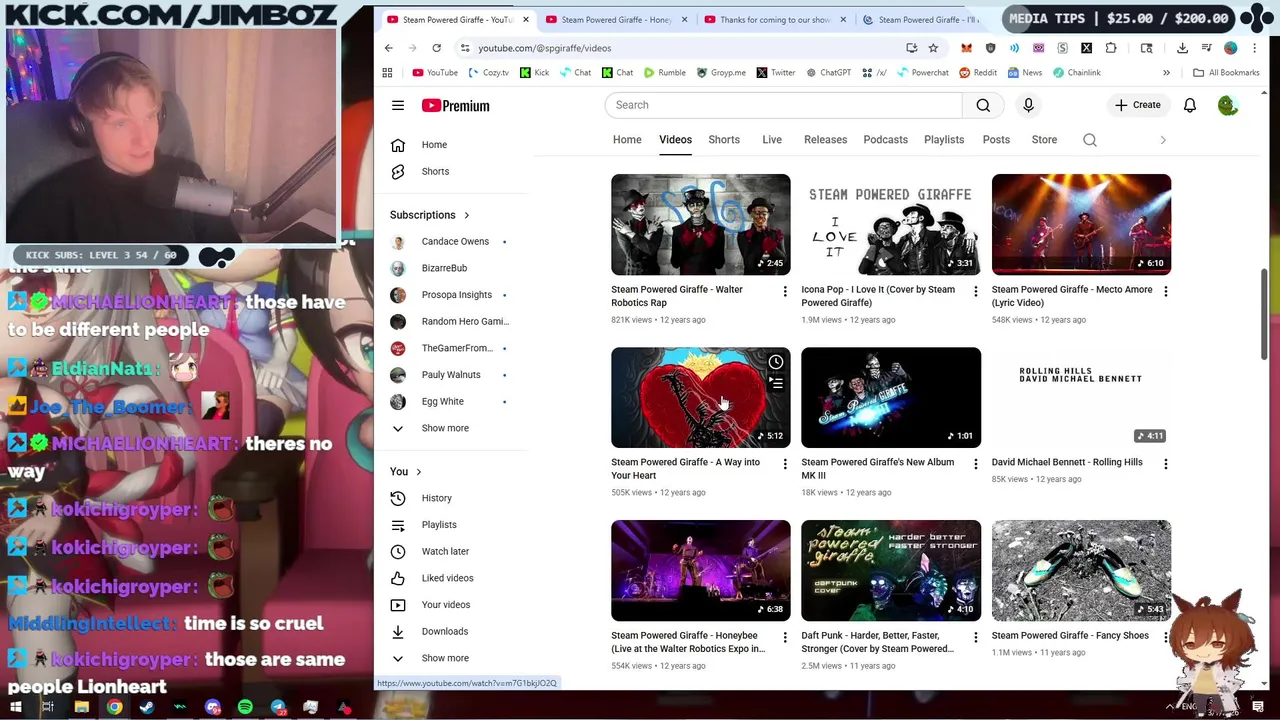Open the Daft Punk Harder Better title
This screenshot has width=1280, height=720.
coord(877,642)
